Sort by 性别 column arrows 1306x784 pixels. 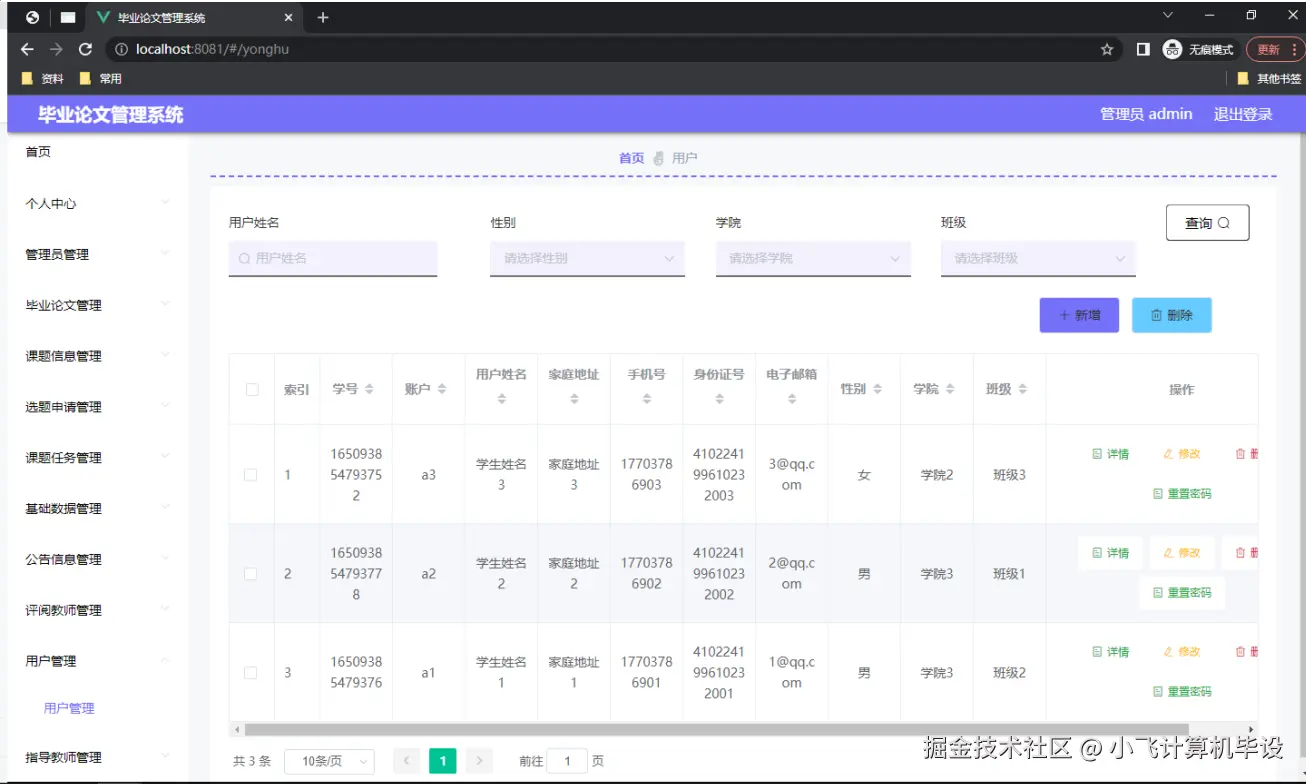point(877,389)
